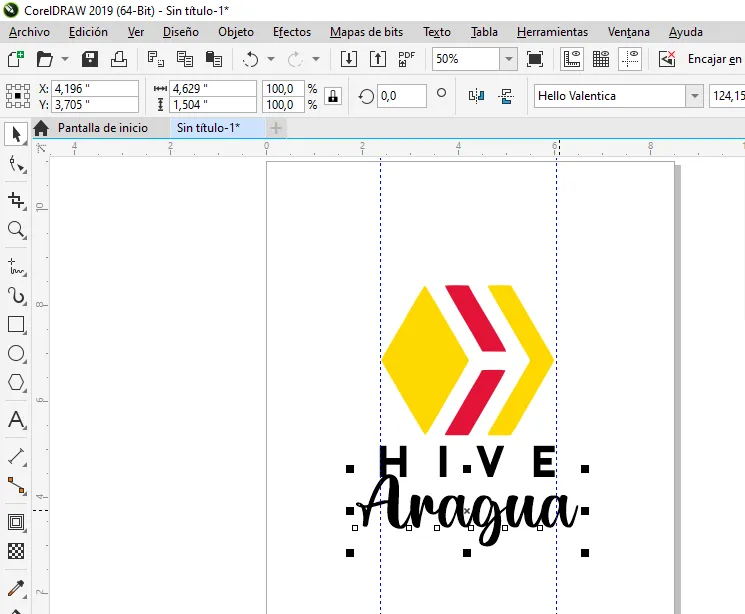Image resolution: width=745 pixels, height=614 pixels.
Task: Select the Shape edit tool
Action: [x=17, y=165]
